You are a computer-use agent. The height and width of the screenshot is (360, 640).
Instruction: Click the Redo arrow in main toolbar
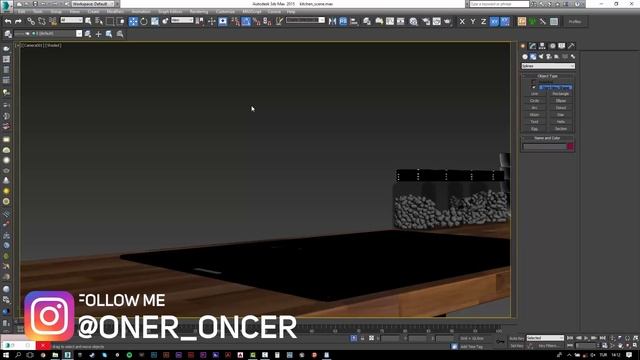click(x=18, y=21)
